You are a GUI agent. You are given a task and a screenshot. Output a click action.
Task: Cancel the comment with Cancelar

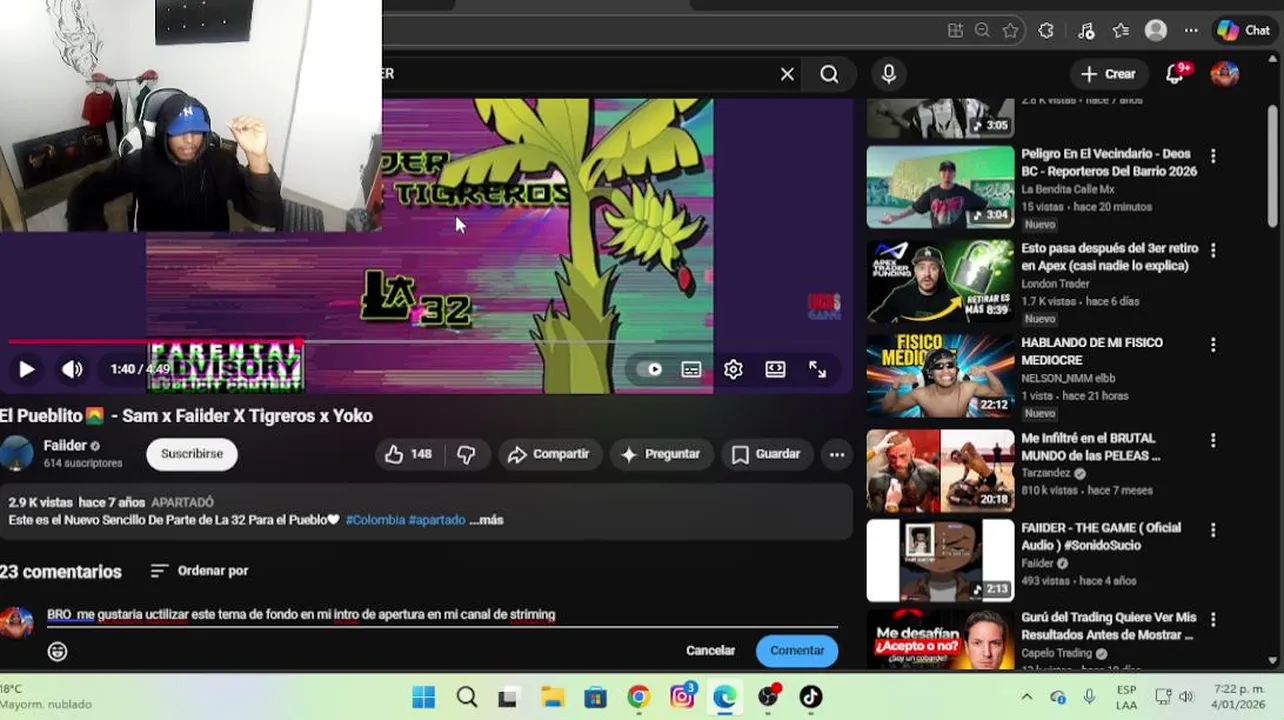pyautogui.click(x=710, y=650)
